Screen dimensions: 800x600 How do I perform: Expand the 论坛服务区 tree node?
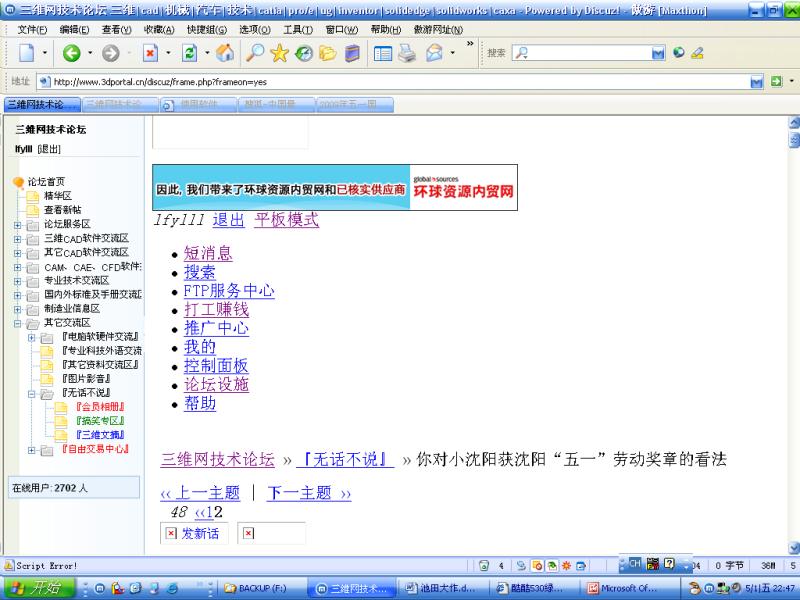coord(17,224)
